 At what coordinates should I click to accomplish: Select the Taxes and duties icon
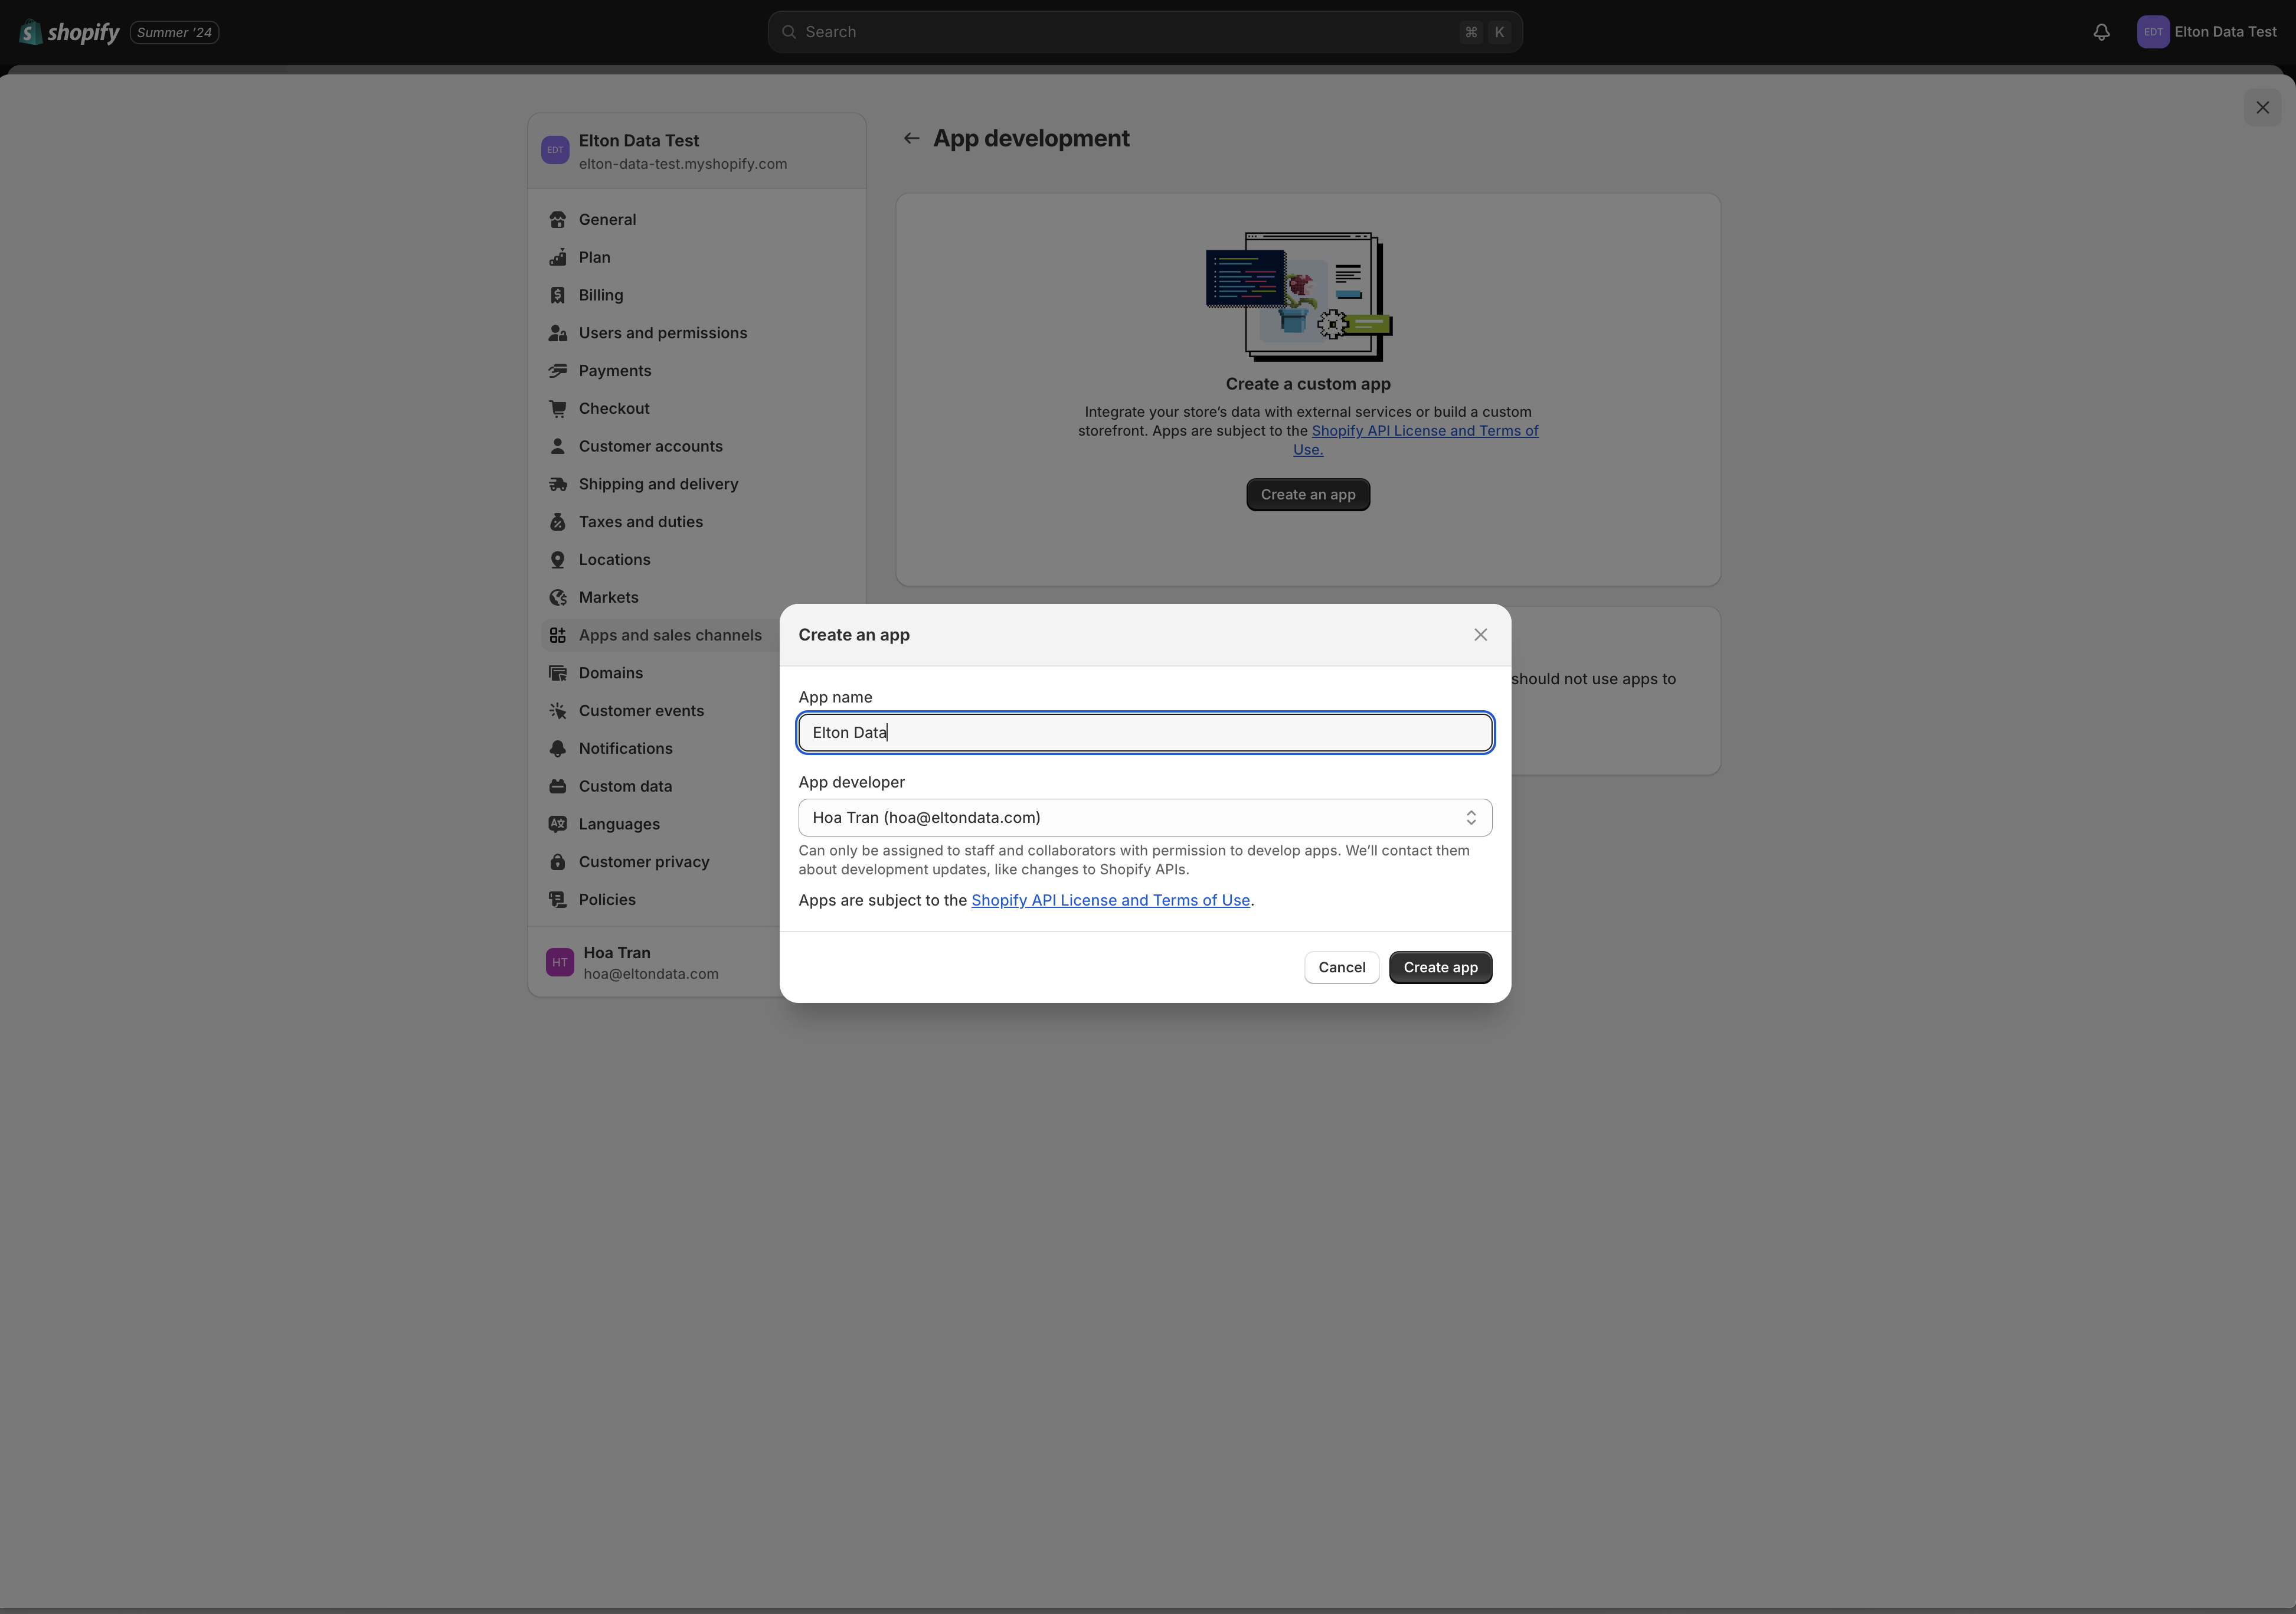pos(558,521)
